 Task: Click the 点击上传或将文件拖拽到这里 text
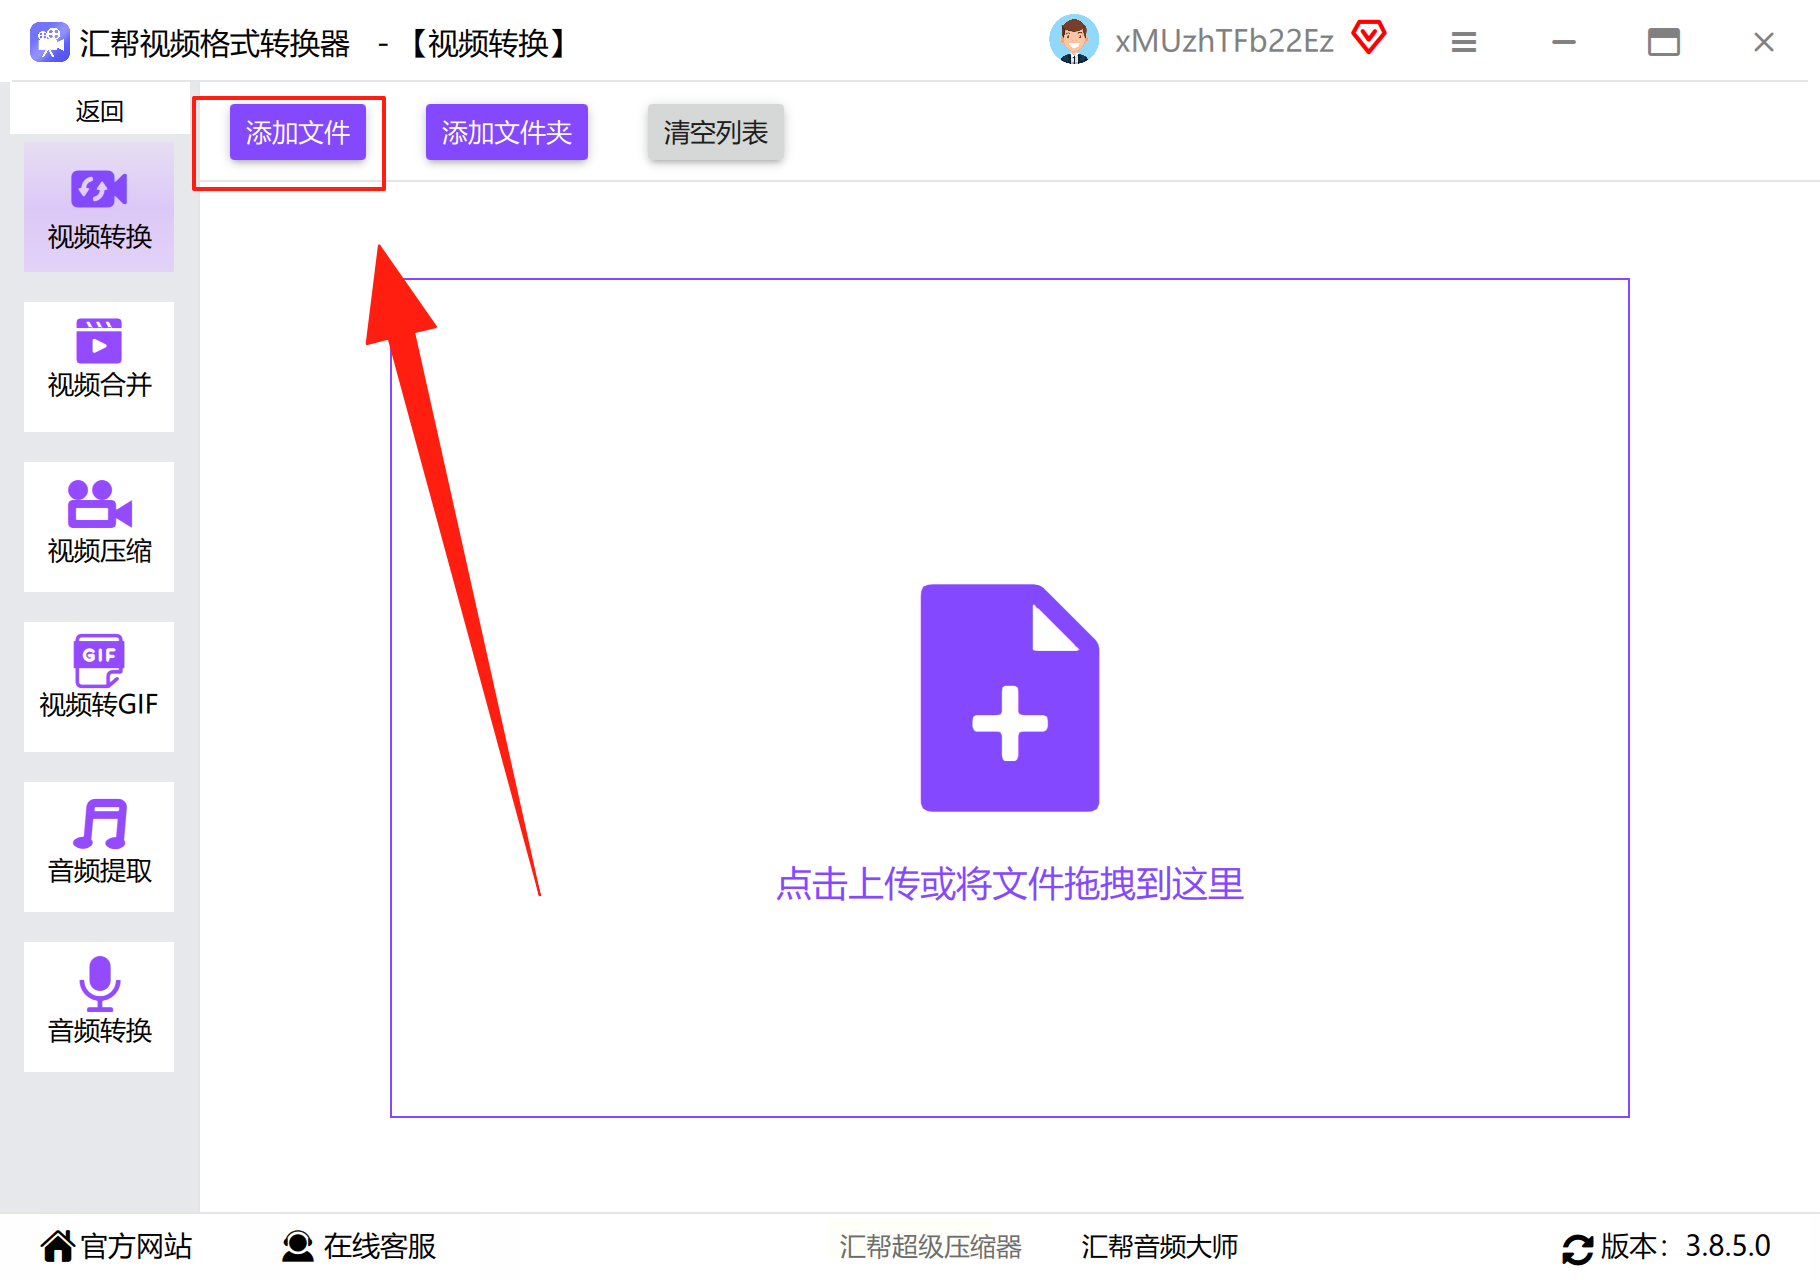[1010, 884]
